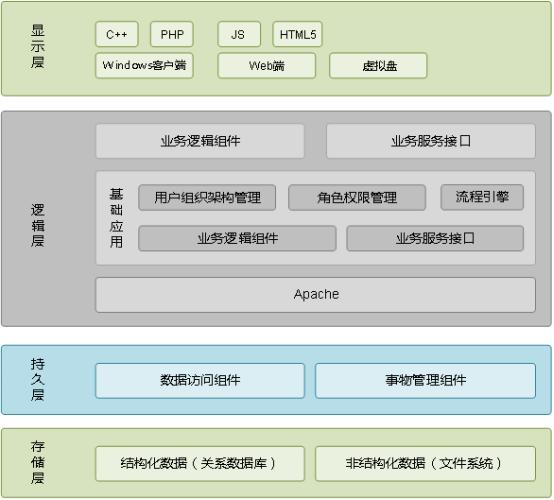
Task: Click the 角色权限管理 box
Action: pos(357,197)
